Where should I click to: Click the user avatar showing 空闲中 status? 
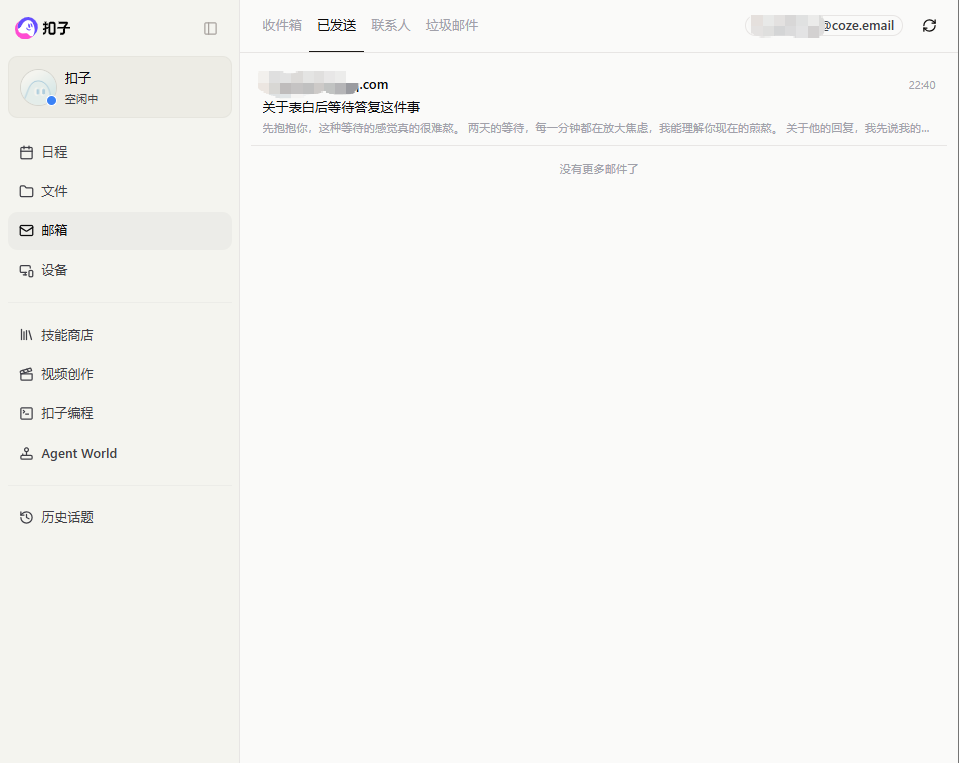38,87
